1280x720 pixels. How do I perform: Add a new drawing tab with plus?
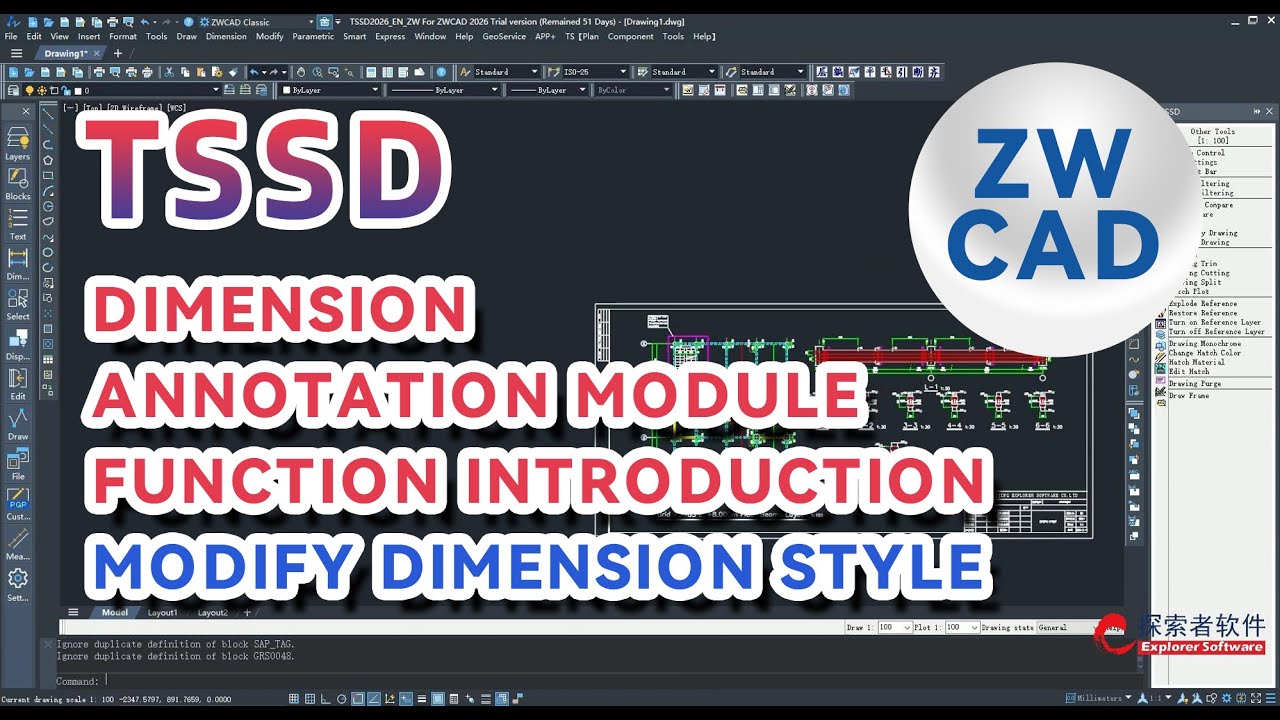click(118, 53)
